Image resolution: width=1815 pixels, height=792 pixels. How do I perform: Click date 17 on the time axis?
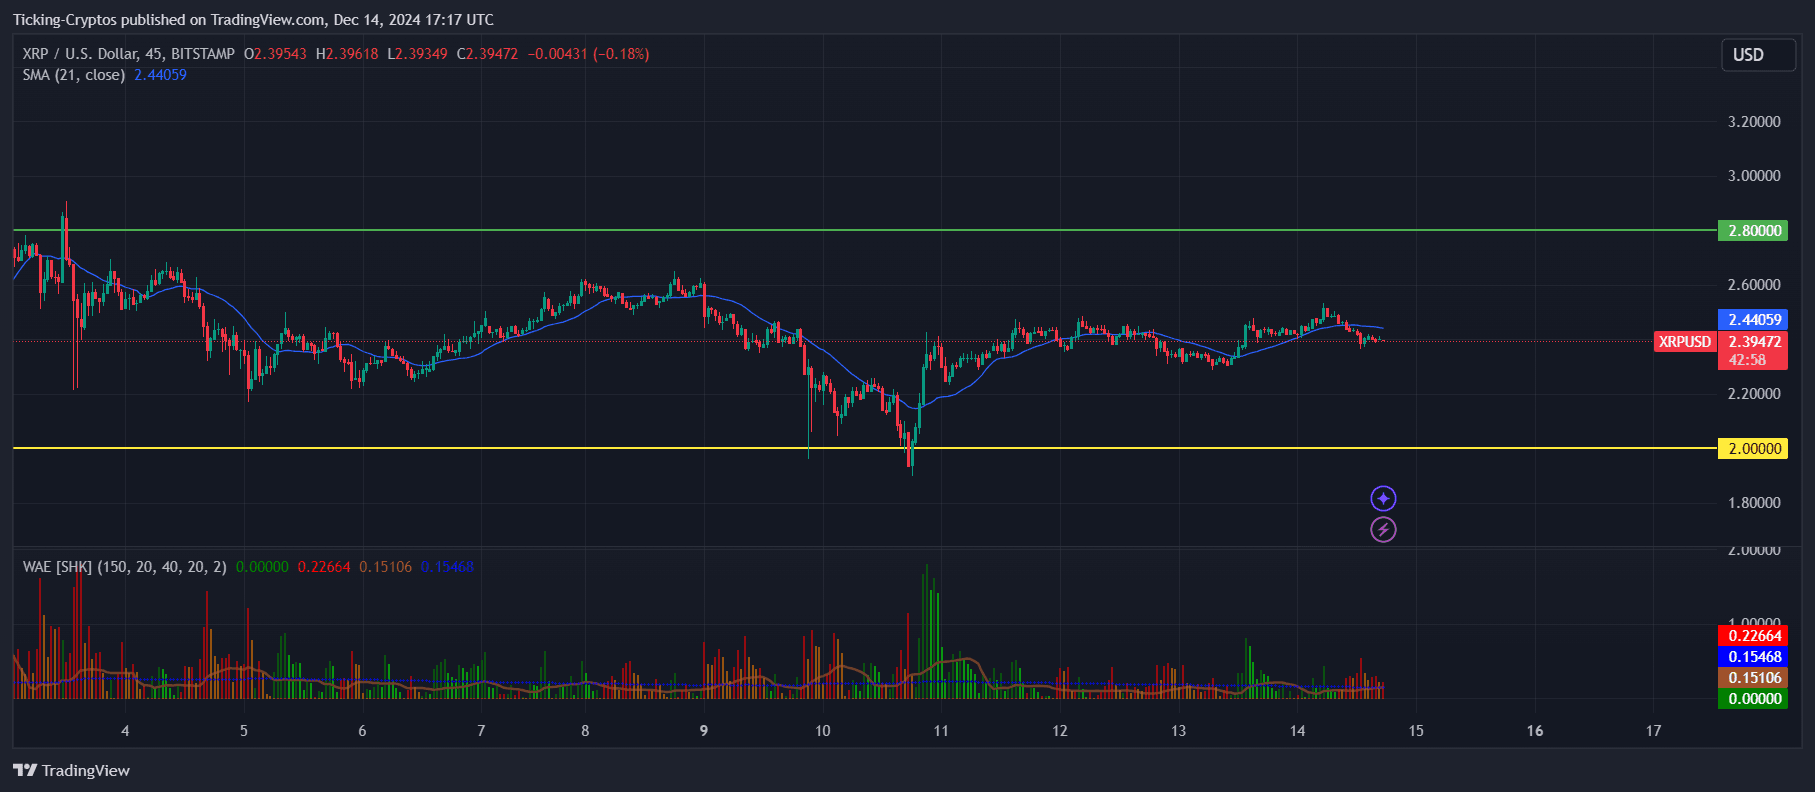coord(1654,731)
